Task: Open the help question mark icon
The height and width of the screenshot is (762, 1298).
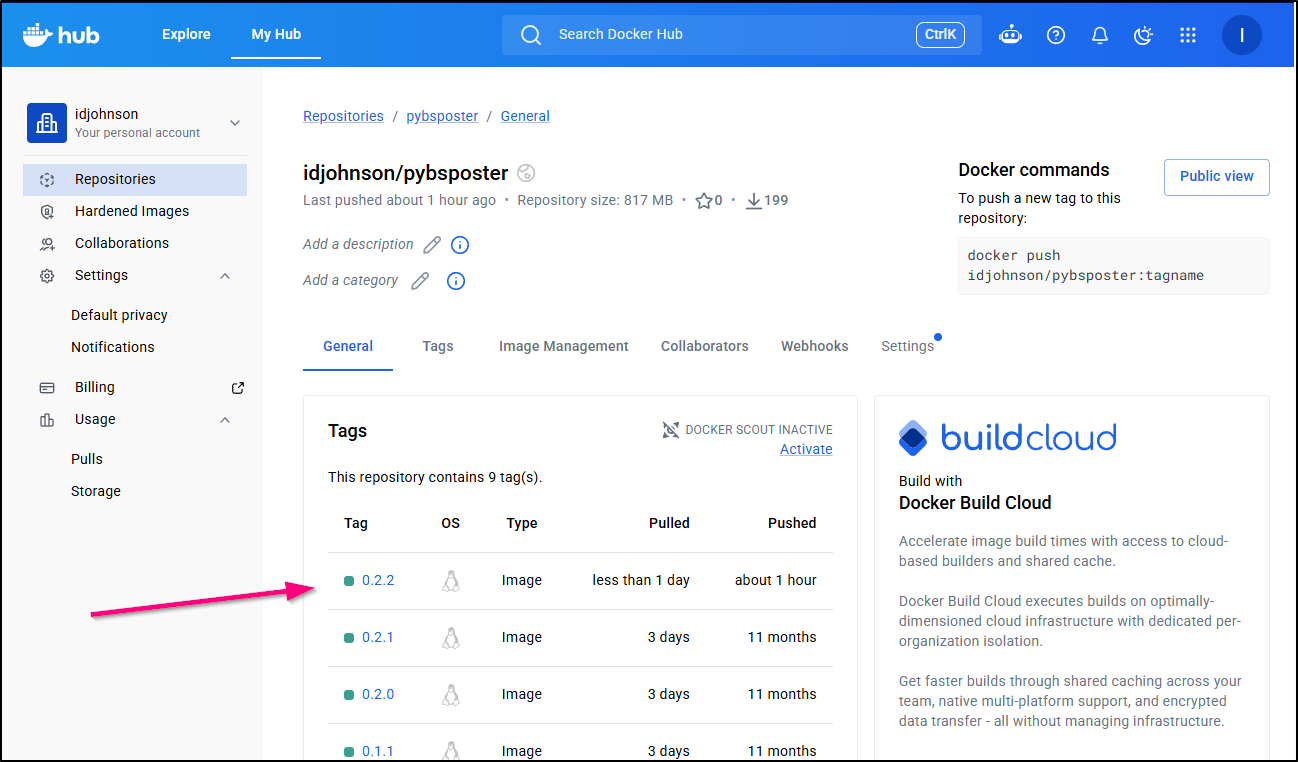Action: (x=1056, y=35)
